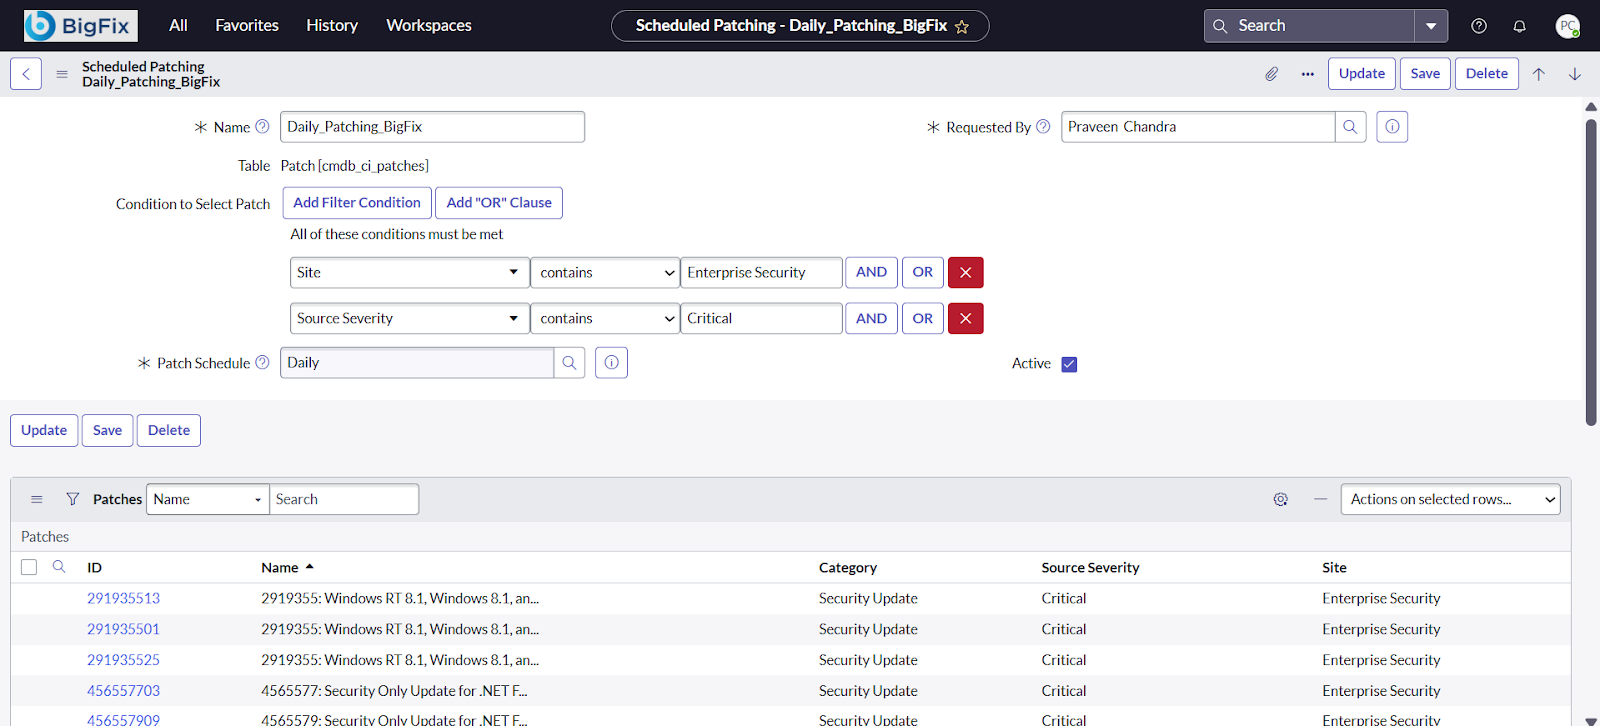Image resolution: width=1600 pixels, height=726 pixels.
Task: Open the notifications bell
Action: coord(1519,26)
